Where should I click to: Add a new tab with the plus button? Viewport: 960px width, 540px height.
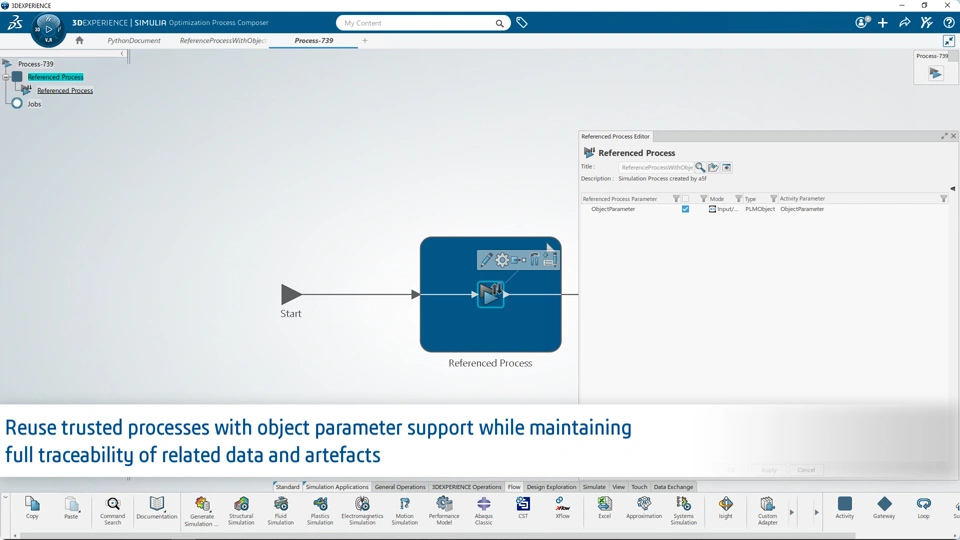(x=365, y=40)
